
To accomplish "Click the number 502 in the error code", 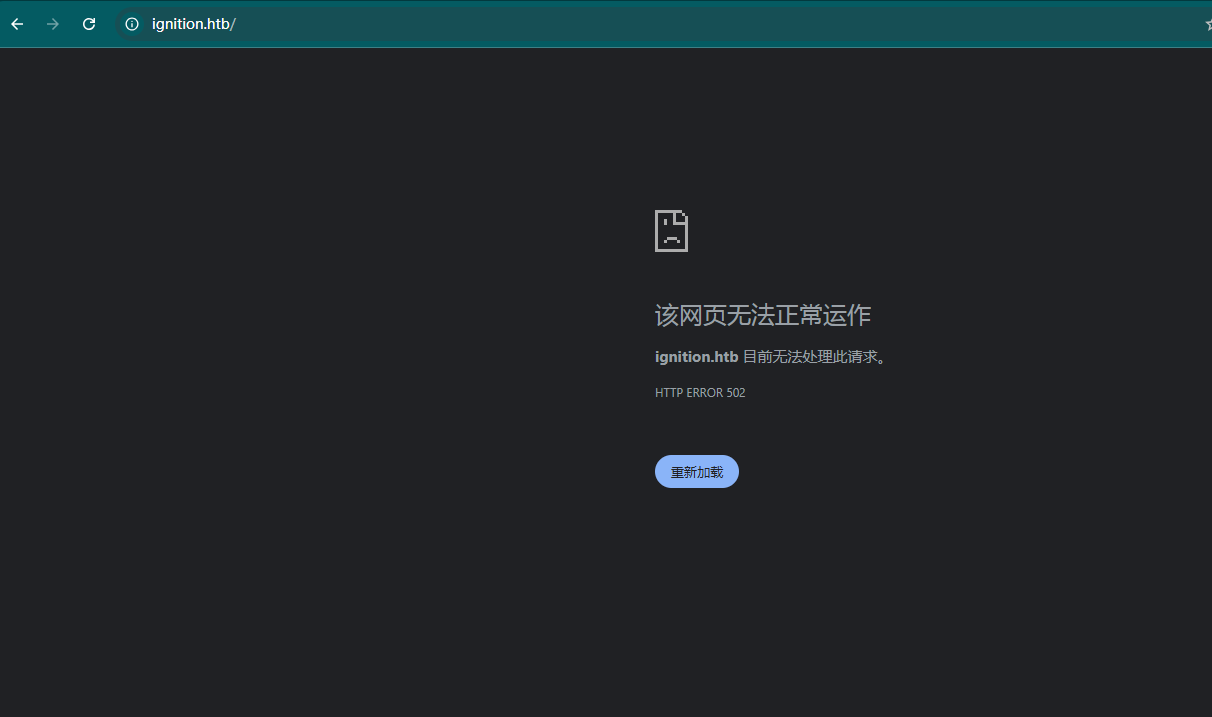I will coord(736,393).
